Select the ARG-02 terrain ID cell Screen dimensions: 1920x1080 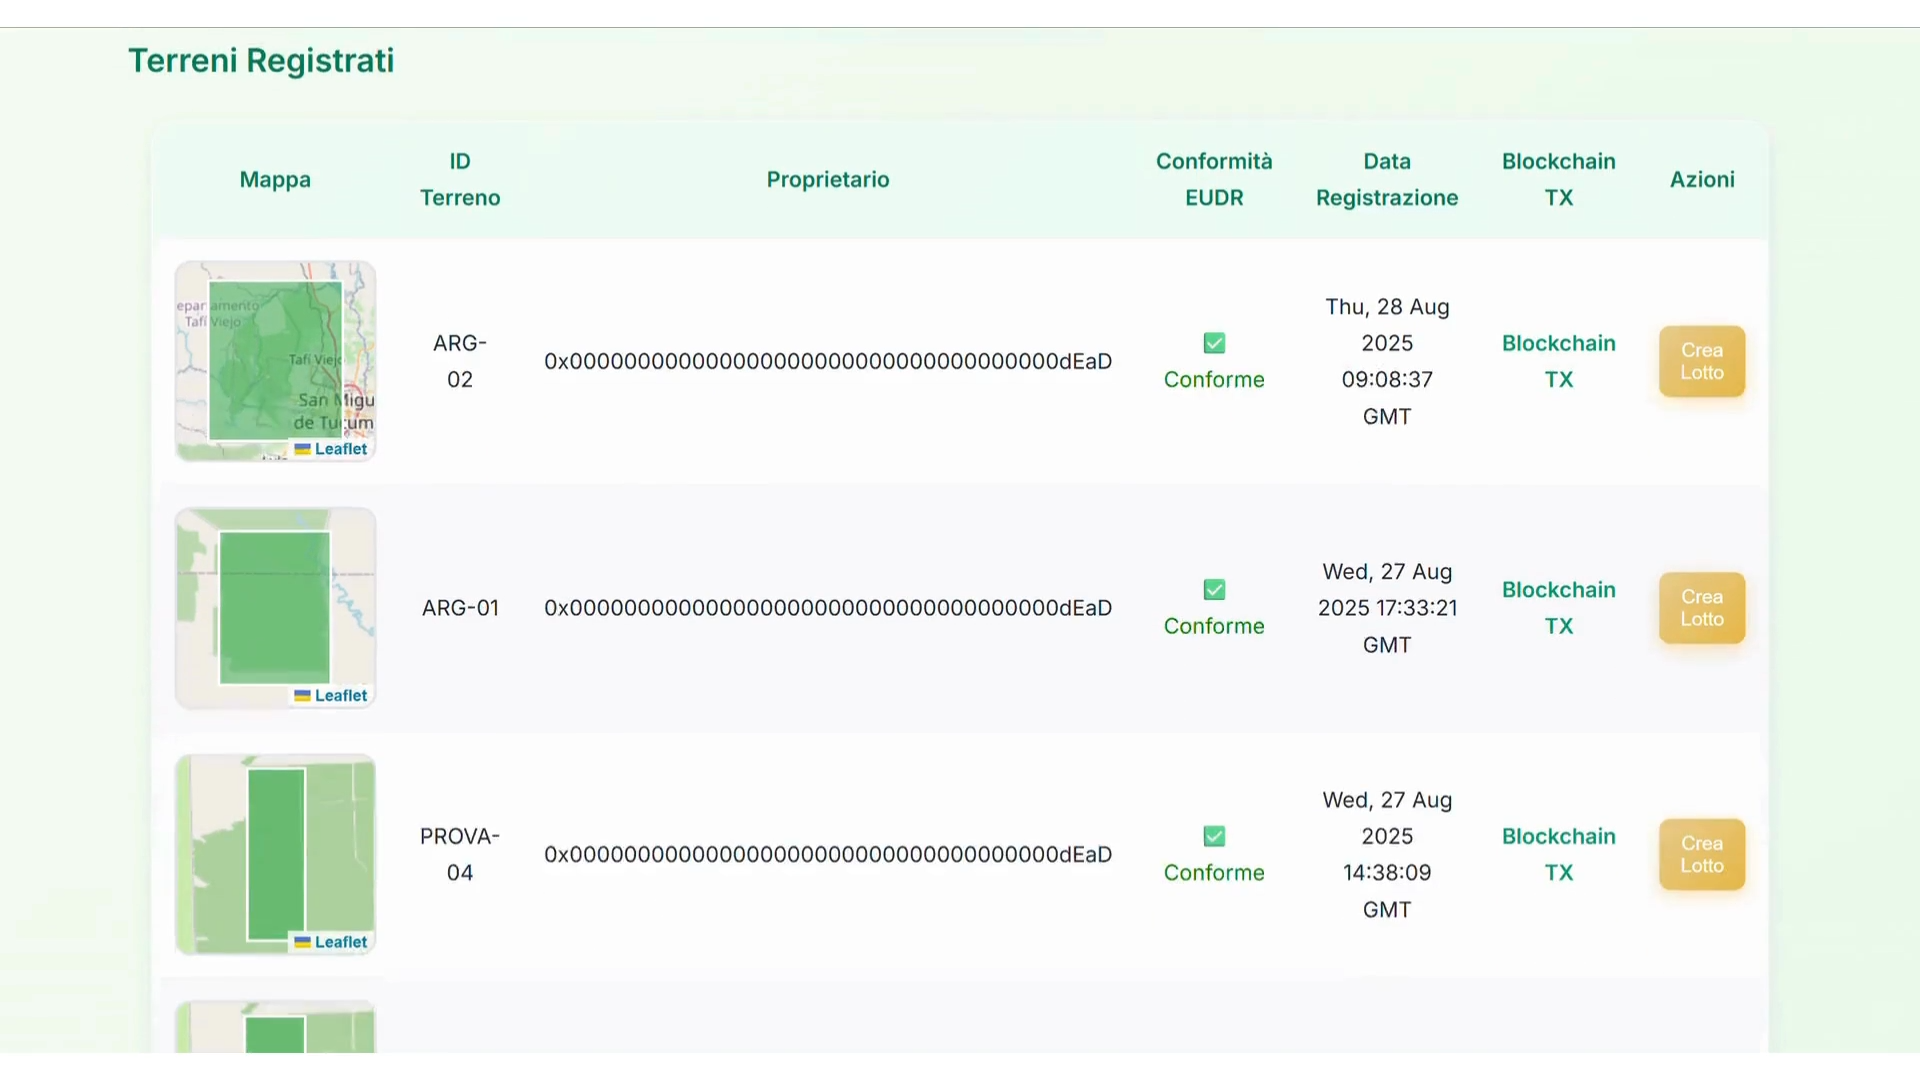click(x=460, y=361)
